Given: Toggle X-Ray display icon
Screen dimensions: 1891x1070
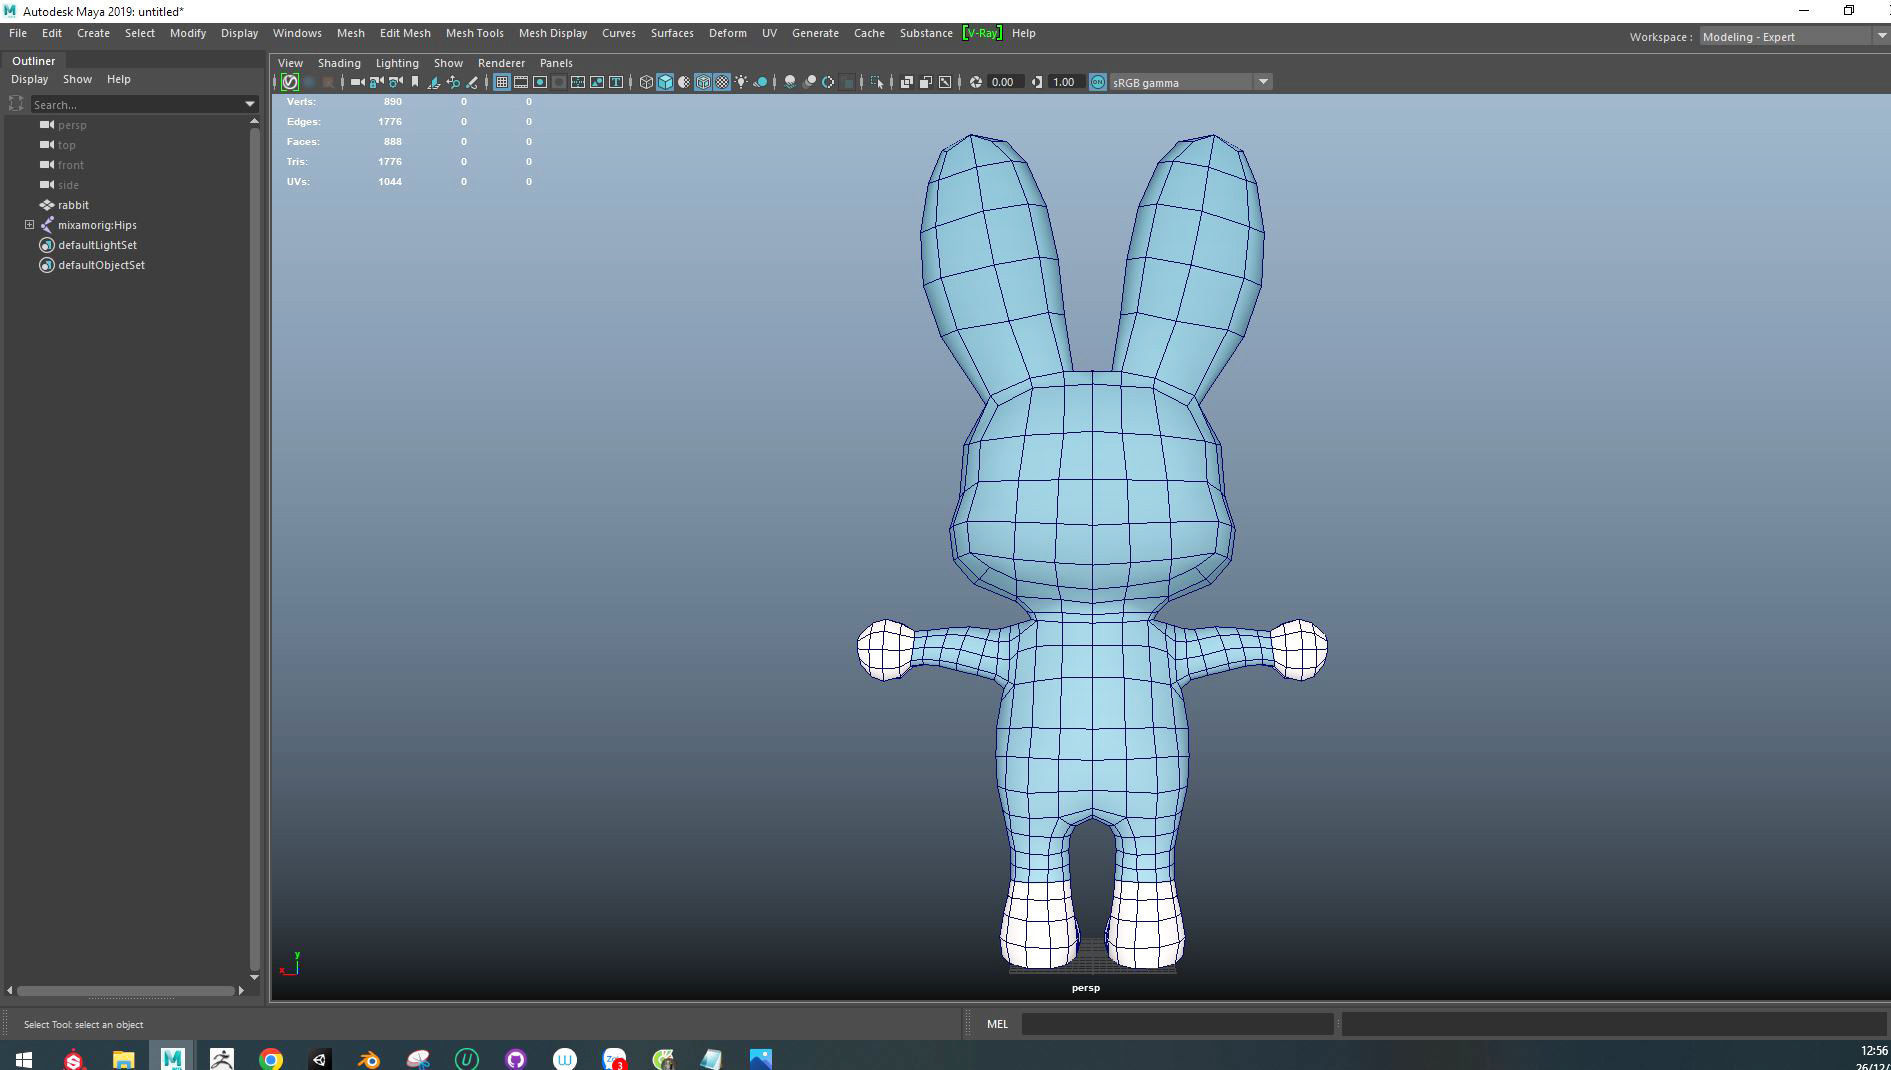Looking at the screenshot, I should [907, 82].
